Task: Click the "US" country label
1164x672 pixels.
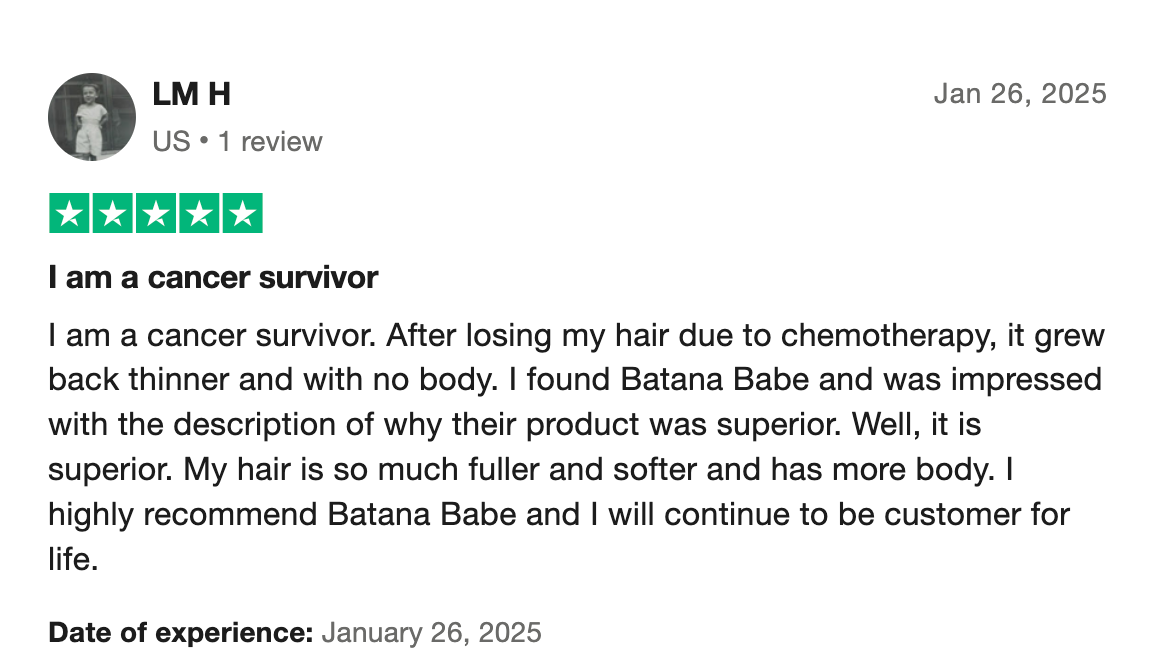Action: [171, 142]
